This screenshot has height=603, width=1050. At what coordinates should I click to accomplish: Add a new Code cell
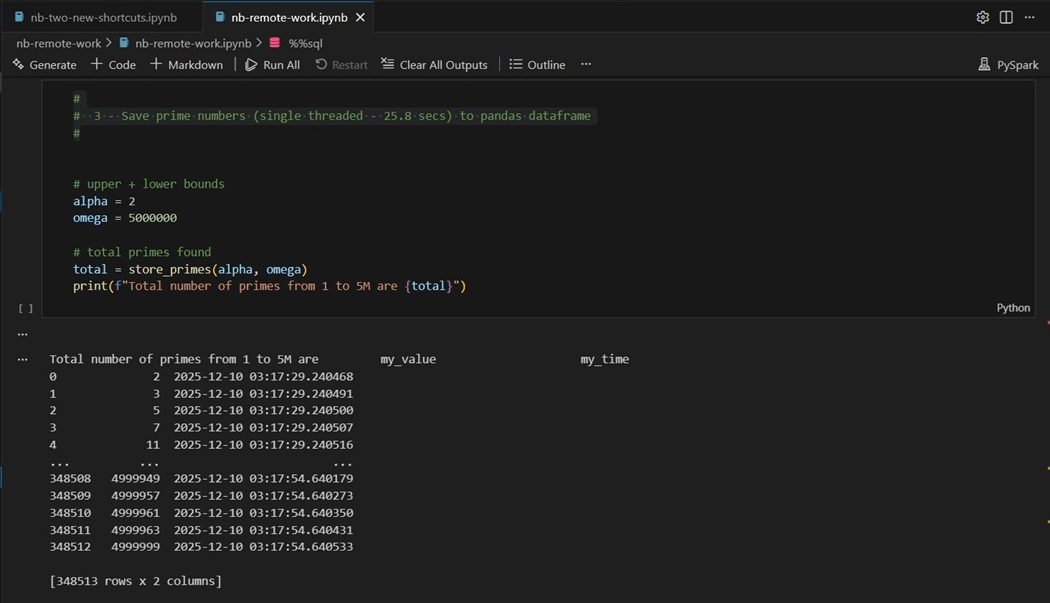tap(113, 65)
